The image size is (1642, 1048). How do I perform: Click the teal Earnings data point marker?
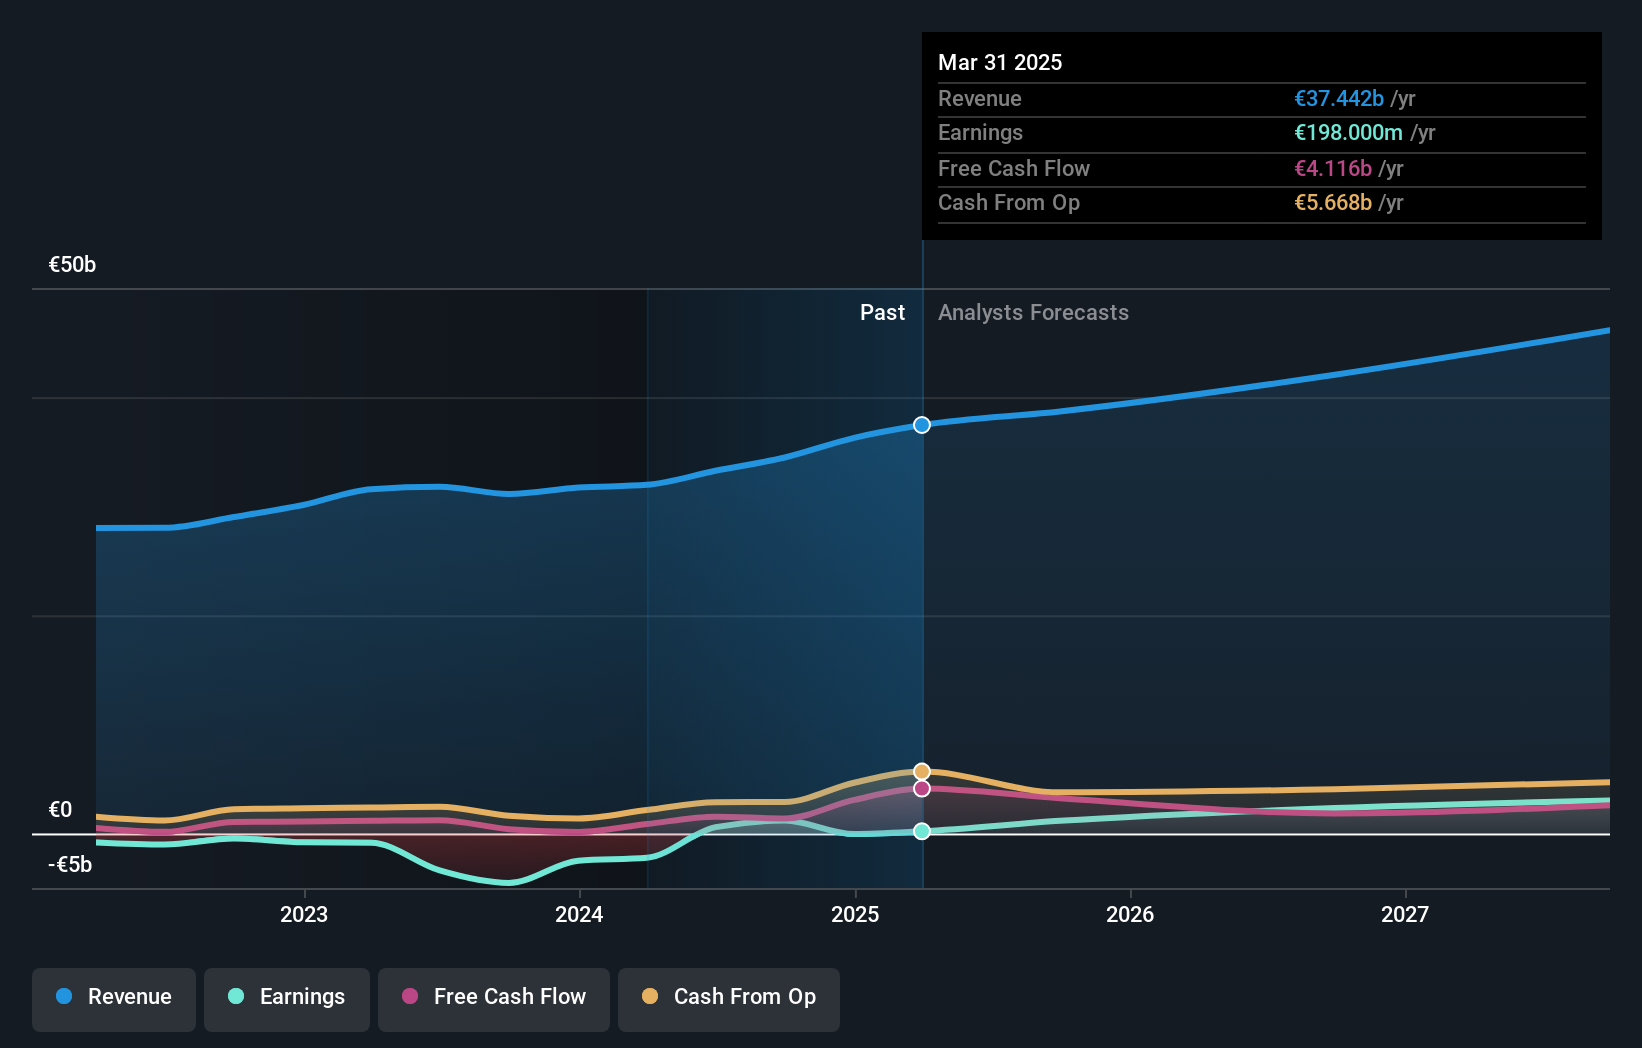(x=922, y=831)
